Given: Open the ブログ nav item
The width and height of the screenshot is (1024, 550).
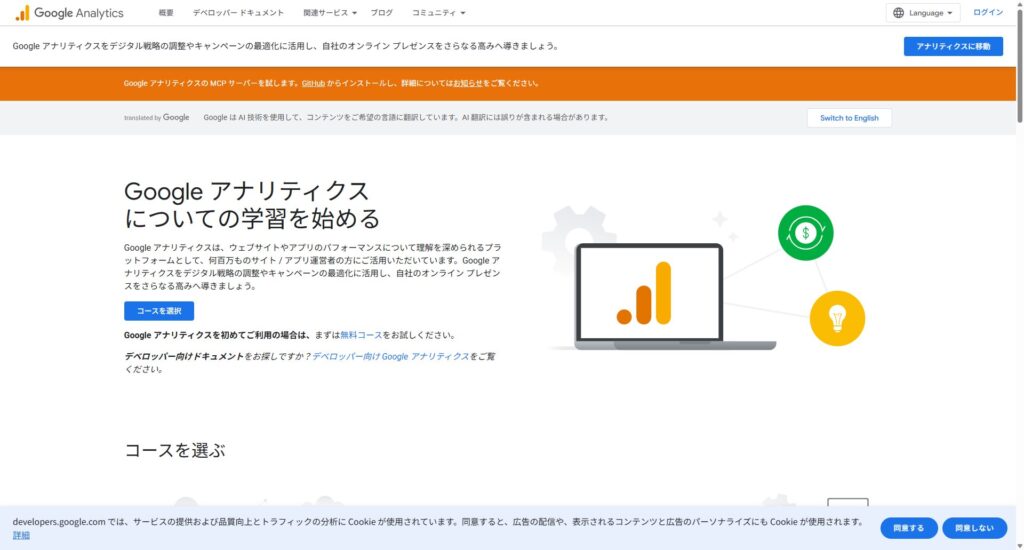Looking at the screenshot, I should [x=382, y=13].
